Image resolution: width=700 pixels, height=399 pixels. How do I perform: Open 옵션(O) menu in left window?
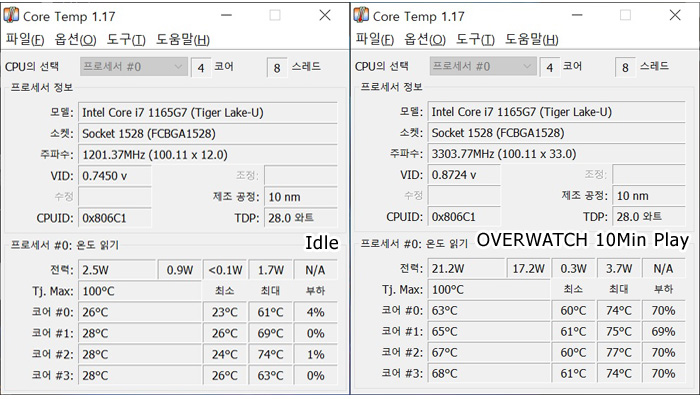[75, 39]
